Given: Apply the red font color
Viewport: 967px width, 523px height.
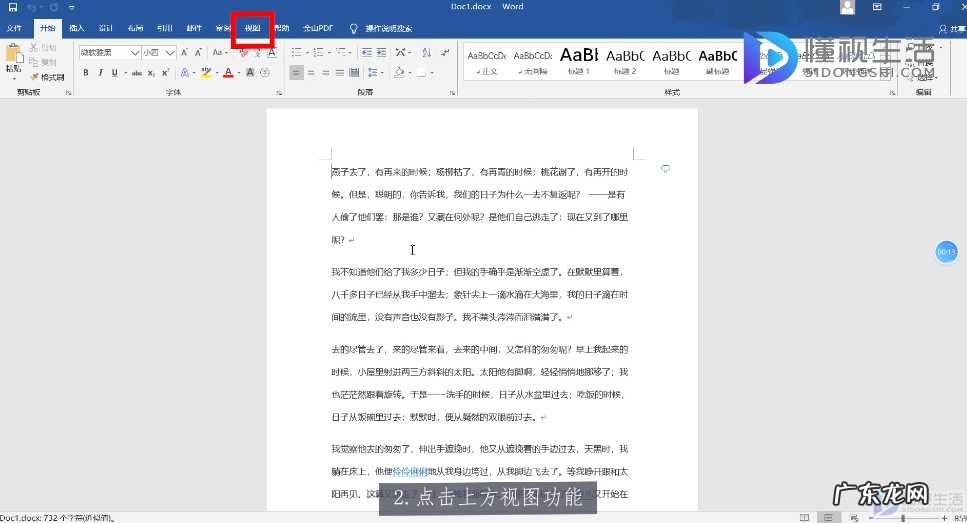Looking at the screenshot, I should point(228,73).
